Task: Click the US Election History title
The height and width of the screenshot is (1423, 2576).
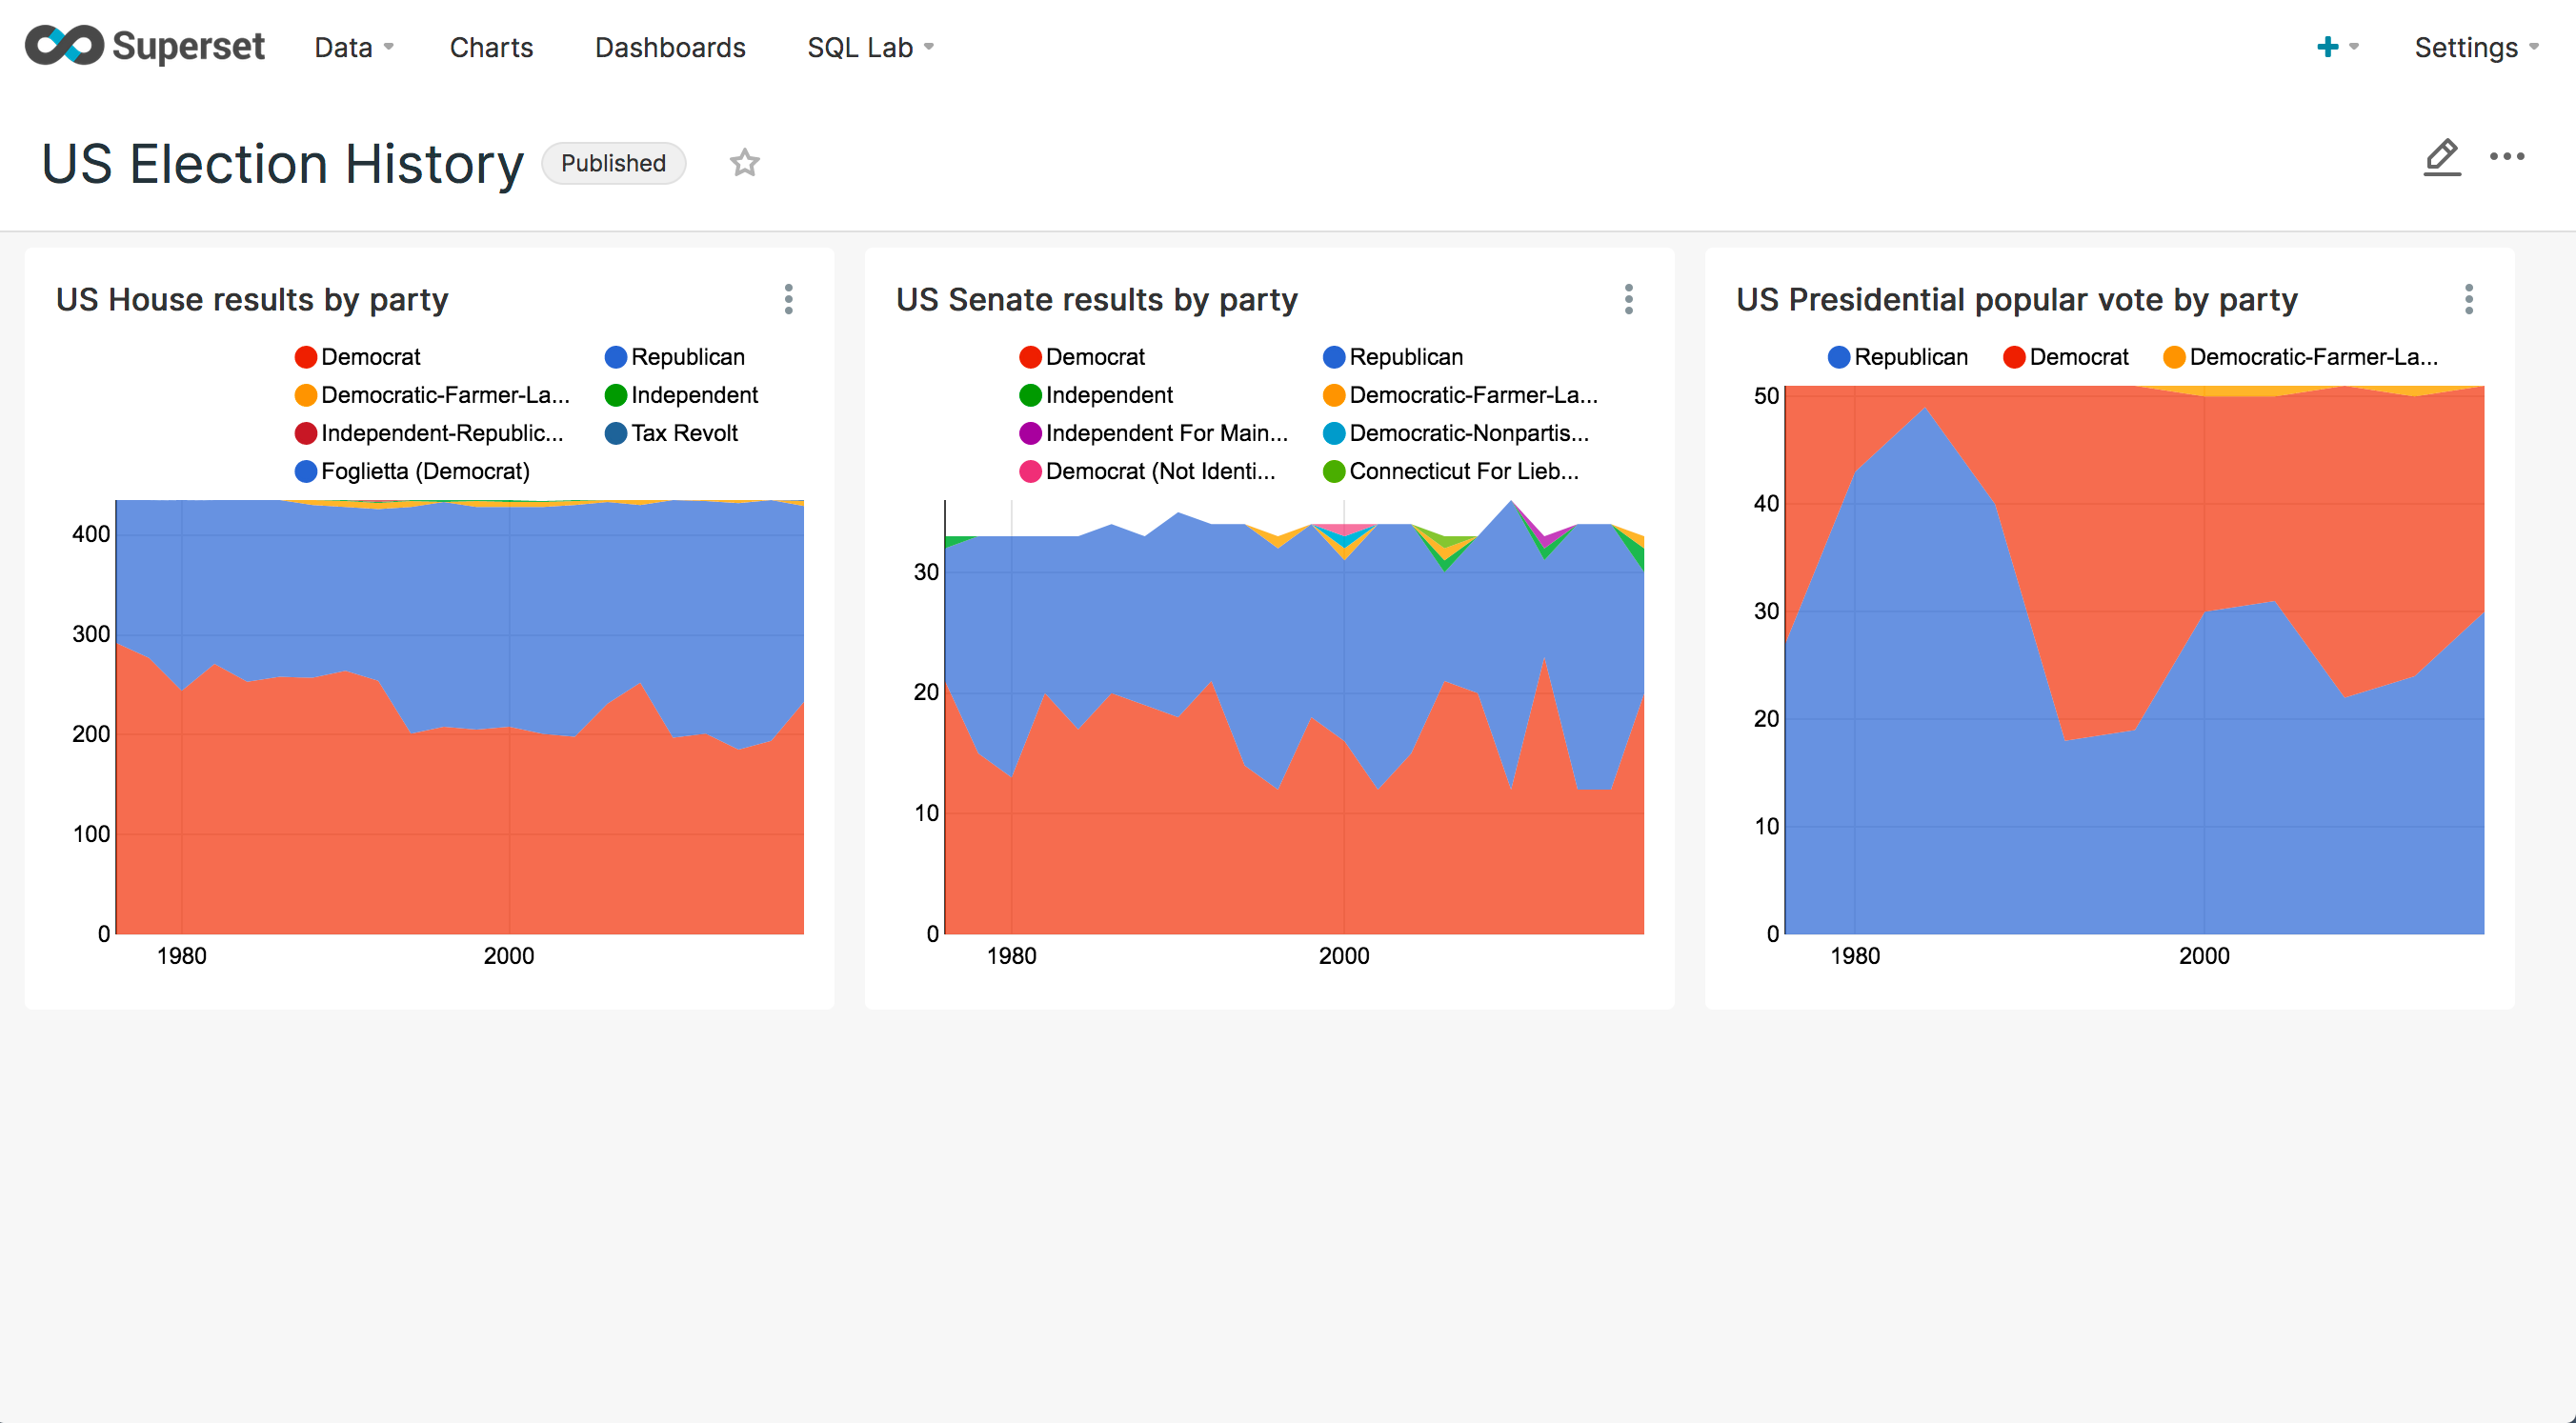Action: click(282, 163)
